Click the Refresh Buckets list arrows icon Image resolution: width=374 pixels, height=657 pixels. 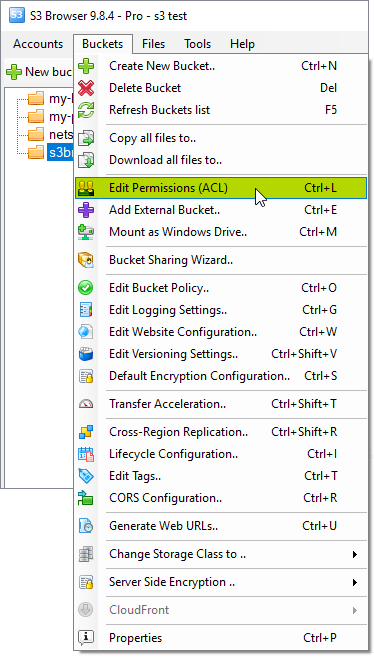(86, 110)
